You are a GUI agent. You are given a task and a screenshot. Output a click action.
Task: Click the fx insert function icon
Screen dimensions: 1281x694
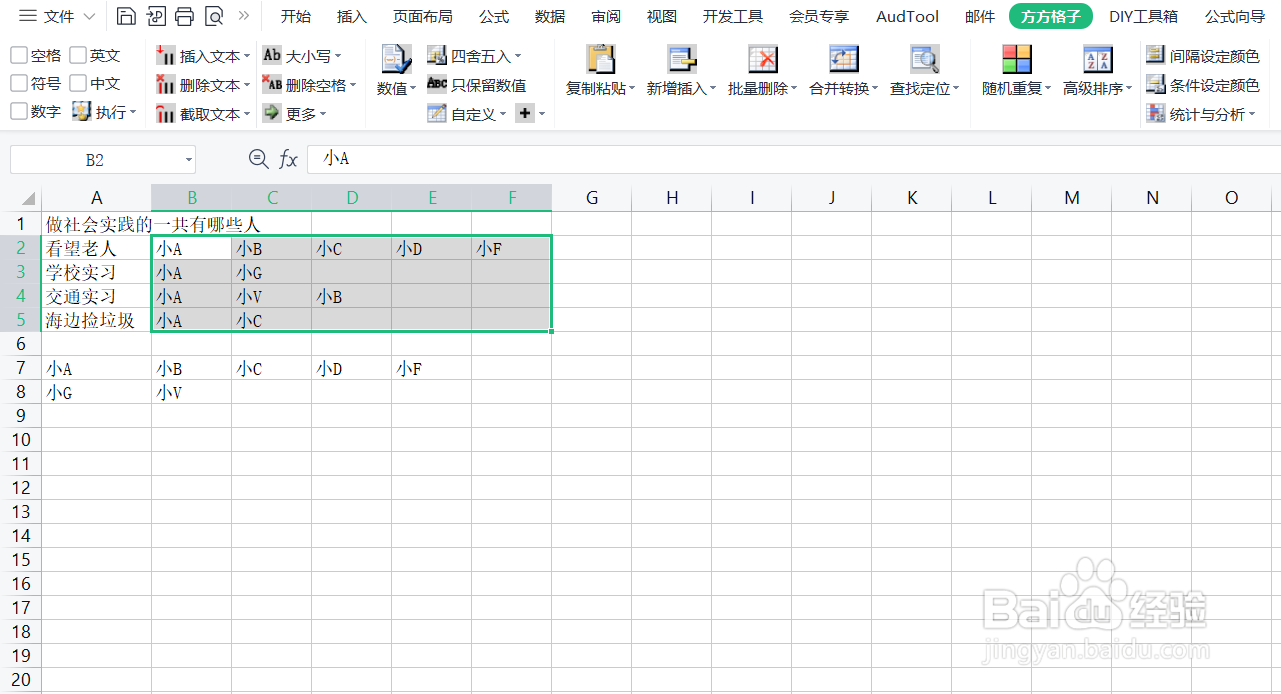(288, 159)
